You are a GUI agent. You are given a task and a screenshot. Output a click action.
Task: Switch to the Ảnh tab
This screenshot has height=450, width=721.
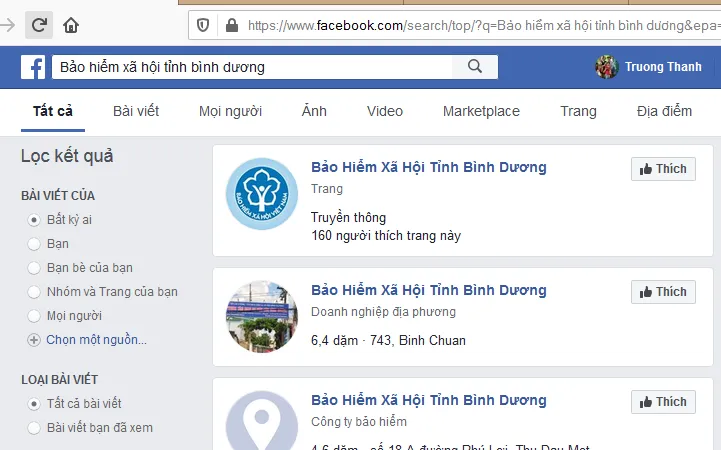point(314,111)
